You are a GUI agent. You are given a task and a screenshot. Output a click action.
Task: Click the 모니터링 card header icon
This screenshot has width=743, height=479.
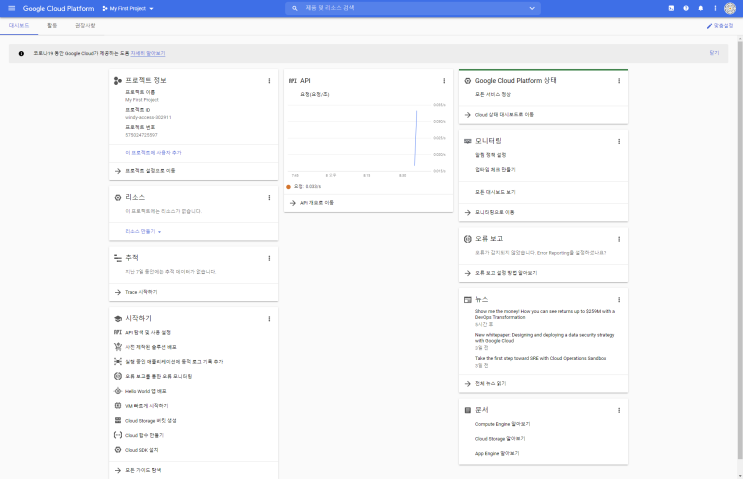tap(467, 141)
